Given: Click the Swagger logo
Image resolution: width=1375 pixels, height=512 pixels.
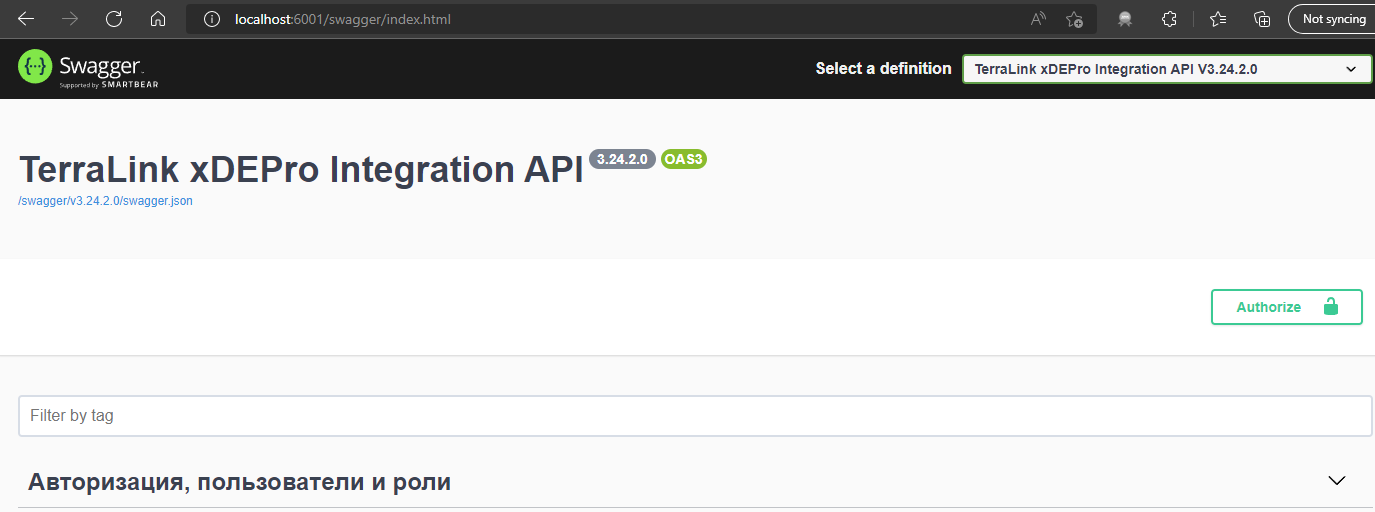Looking at the screenshot, I should [x=88, y=69].
